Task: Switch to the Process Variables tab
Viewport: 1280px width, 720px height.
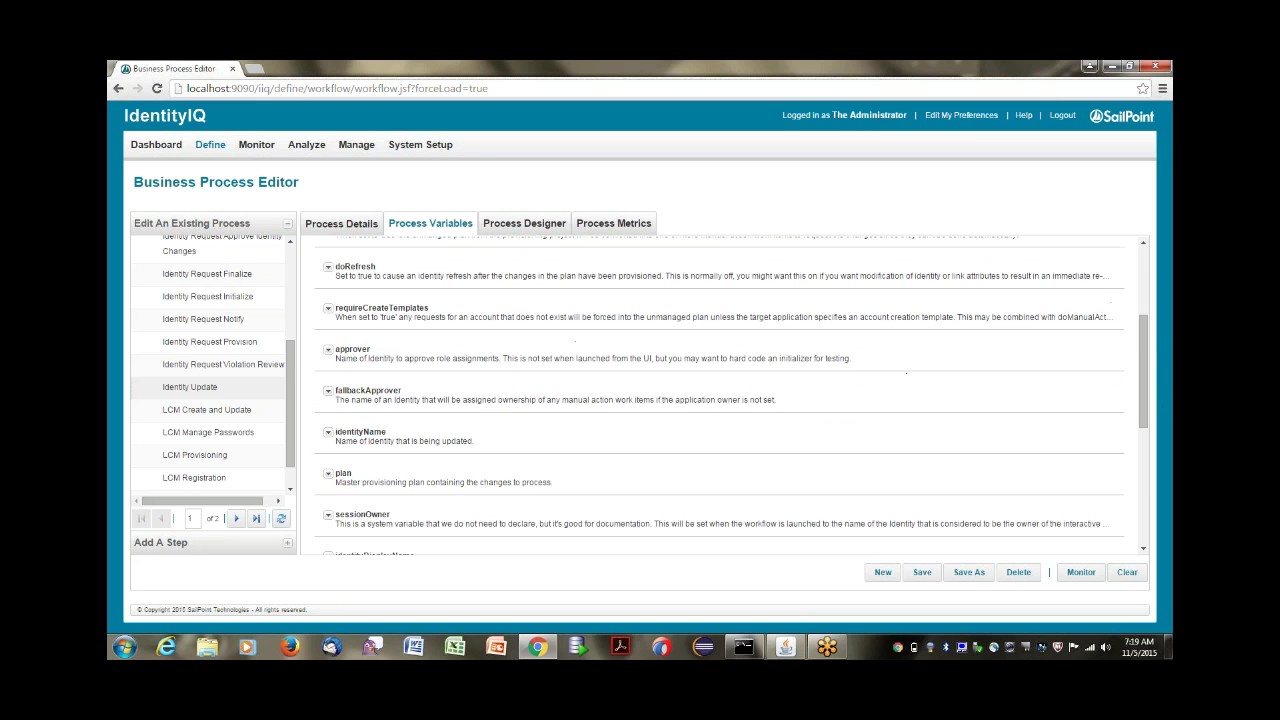Action: (430, 223)
